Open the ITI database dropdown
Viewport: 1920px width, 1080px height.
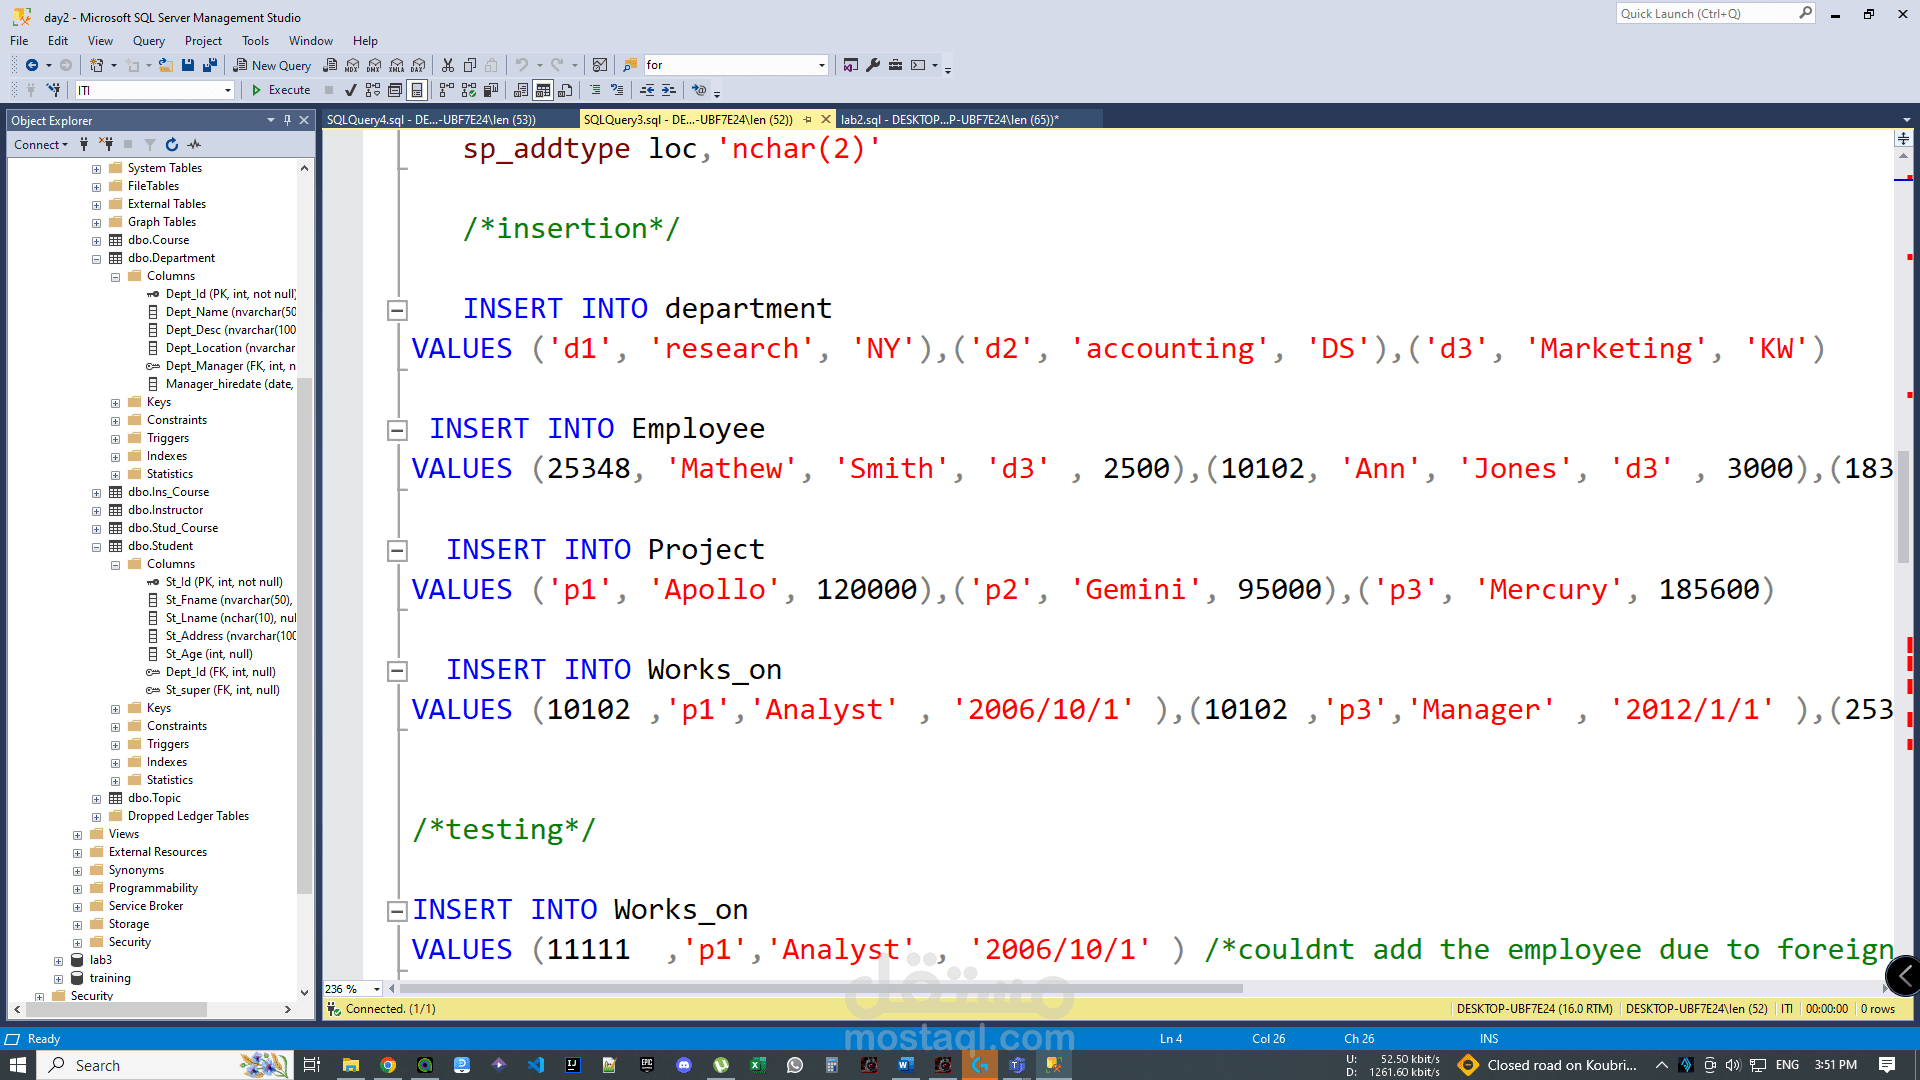point(228,90)
